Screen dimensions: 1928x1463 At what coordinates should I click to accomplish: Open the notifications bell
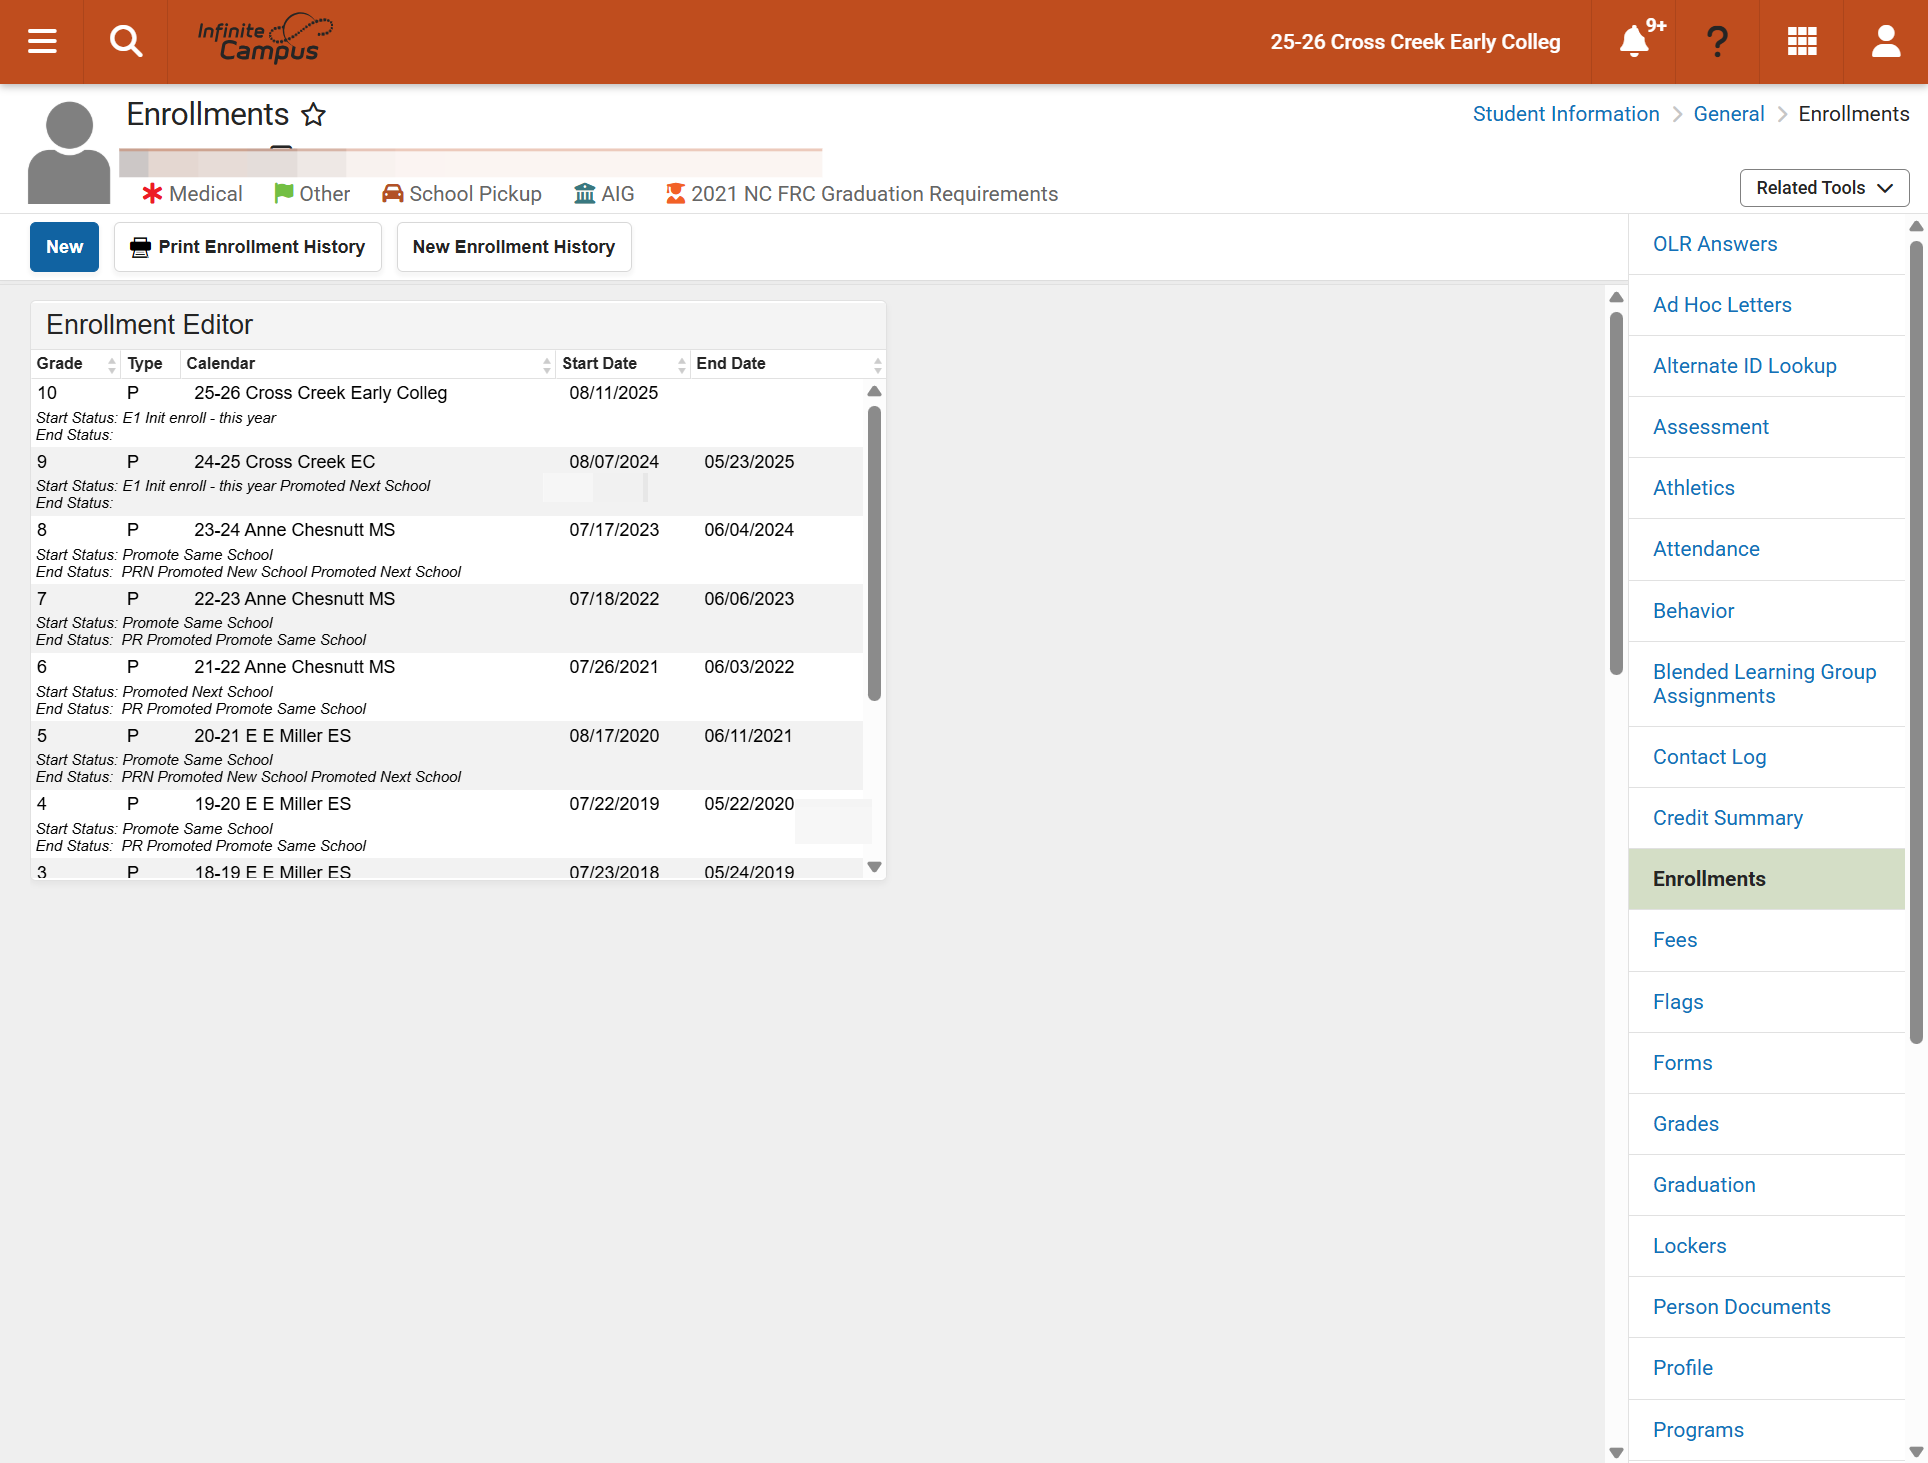1634,41
